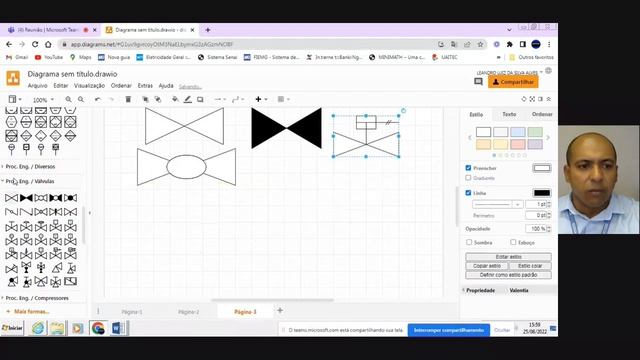Expand Proc. Eng. / Diversos section
Image resolution: width=640 pixels, height=360 pixels.
tap(30, 167)
